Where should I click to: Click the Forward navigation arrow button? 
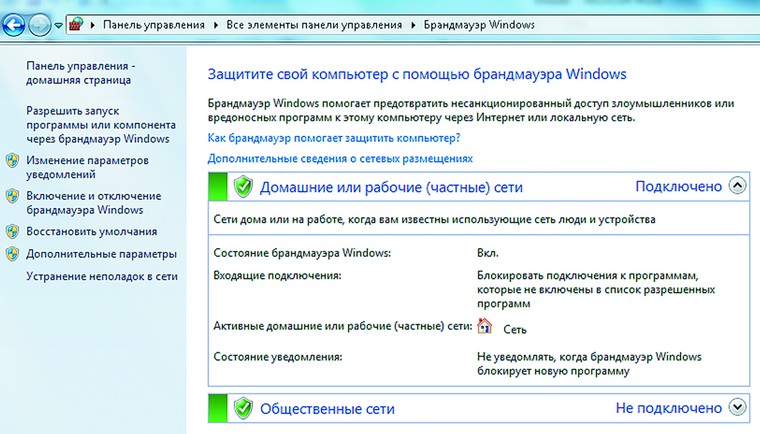pos(39,24)
